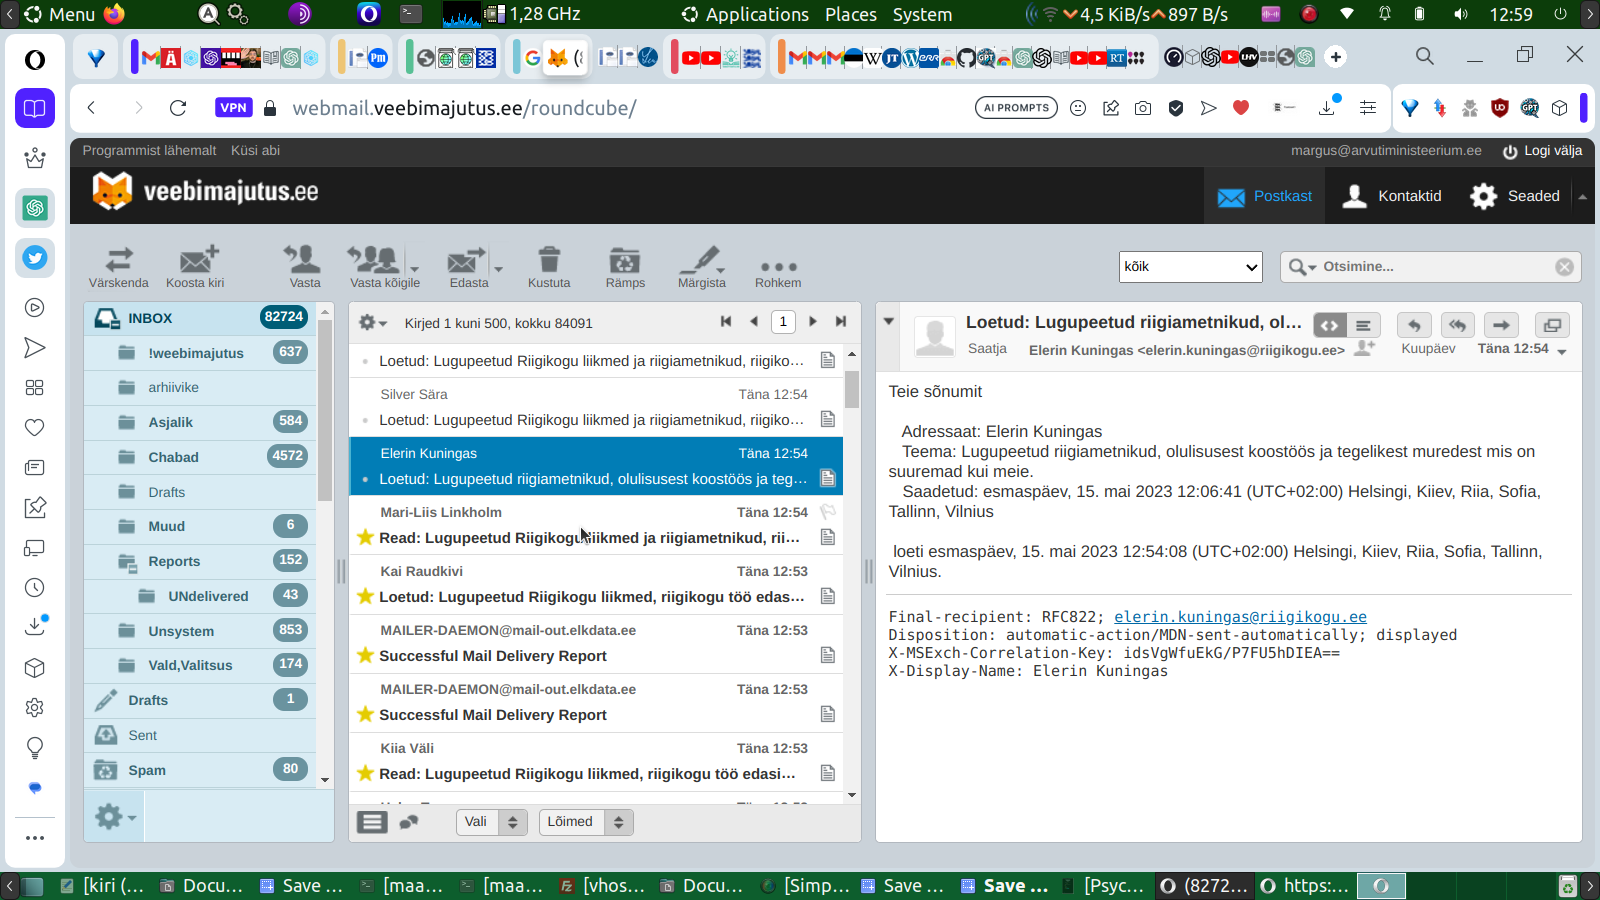Click the forward arrow in the preview header
The image size is (1600, 900).
[x=1501, y=325]
